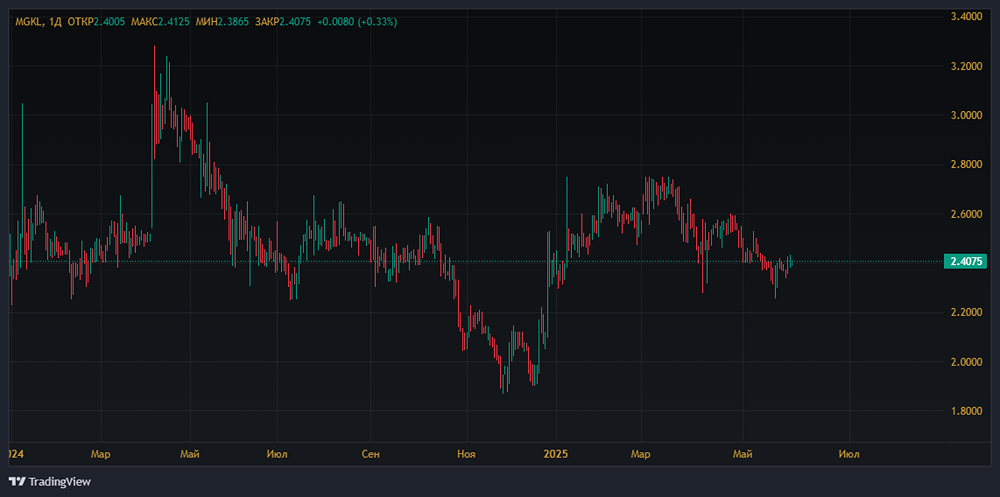Click the first Мар month timeline label

tap(101, 454)
